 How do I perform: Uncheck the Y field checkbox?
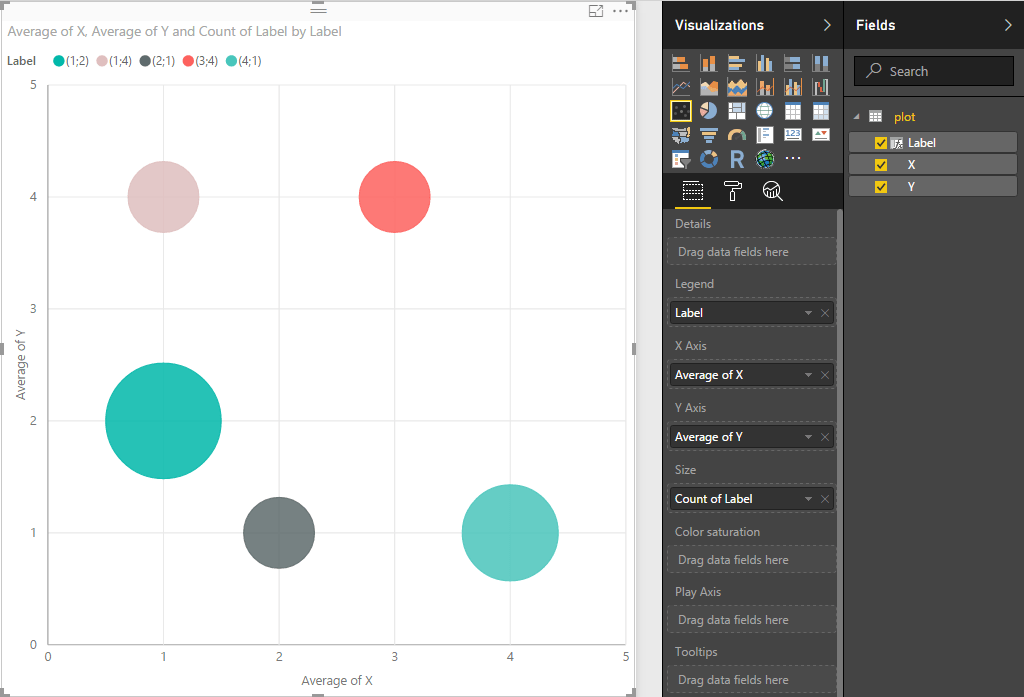pyautogui.click(x=879, y=186)
